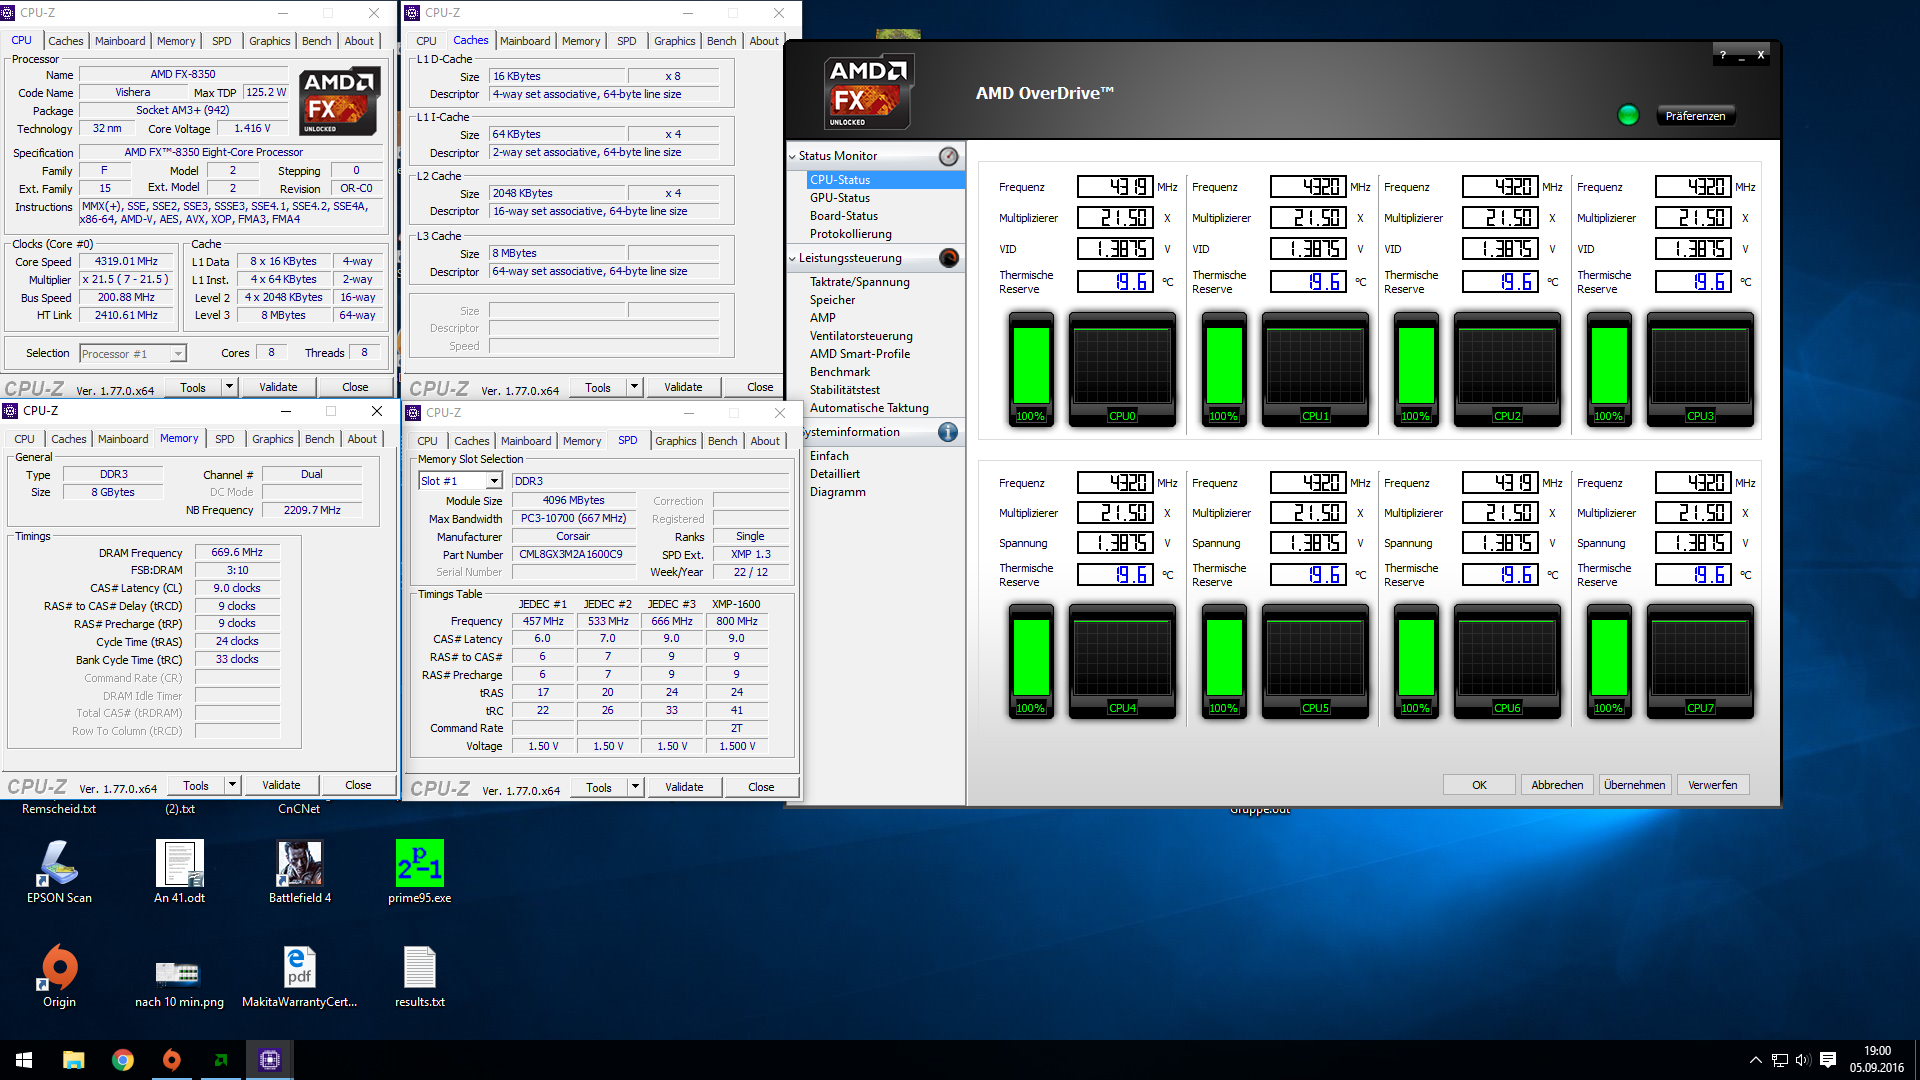The width and height of the screenshot is (1920, 1080).
Task: Open results.txt file on desktop
Action: tap(419, 968)
